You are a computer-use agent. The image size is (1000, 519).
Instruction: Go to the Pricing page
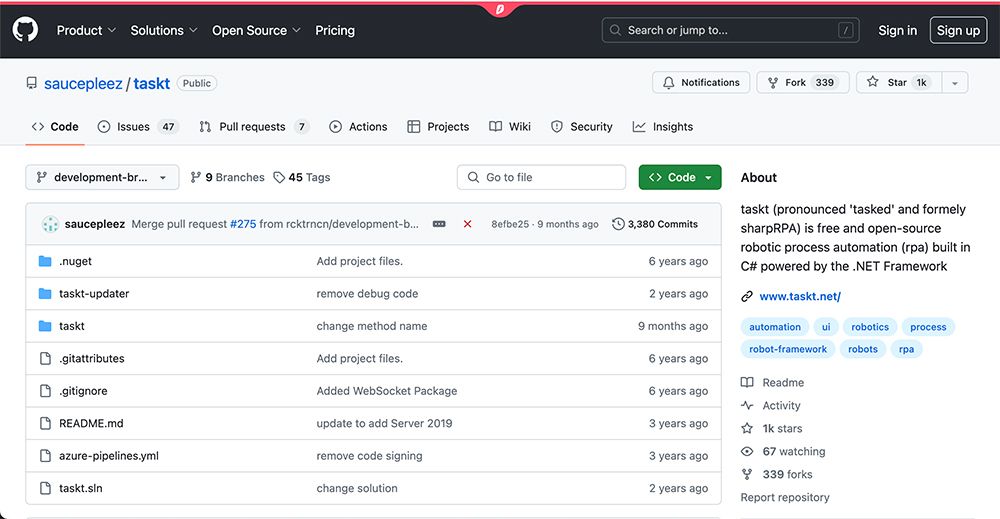pos(335,30)
